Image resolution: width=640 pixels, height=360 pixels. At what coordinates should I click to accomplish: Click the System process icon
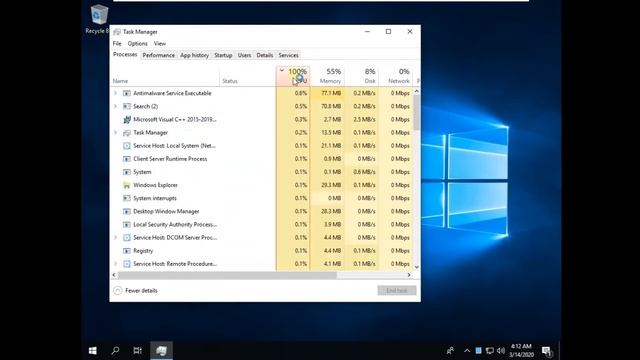coord(127,172)
